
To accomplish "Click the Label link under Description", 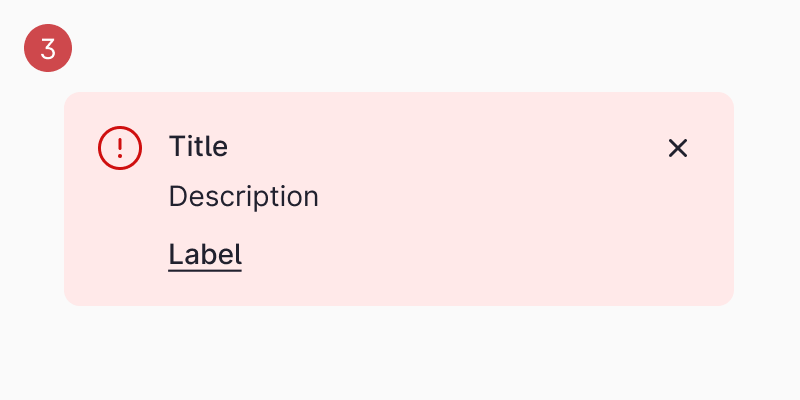I will point(205,255).
